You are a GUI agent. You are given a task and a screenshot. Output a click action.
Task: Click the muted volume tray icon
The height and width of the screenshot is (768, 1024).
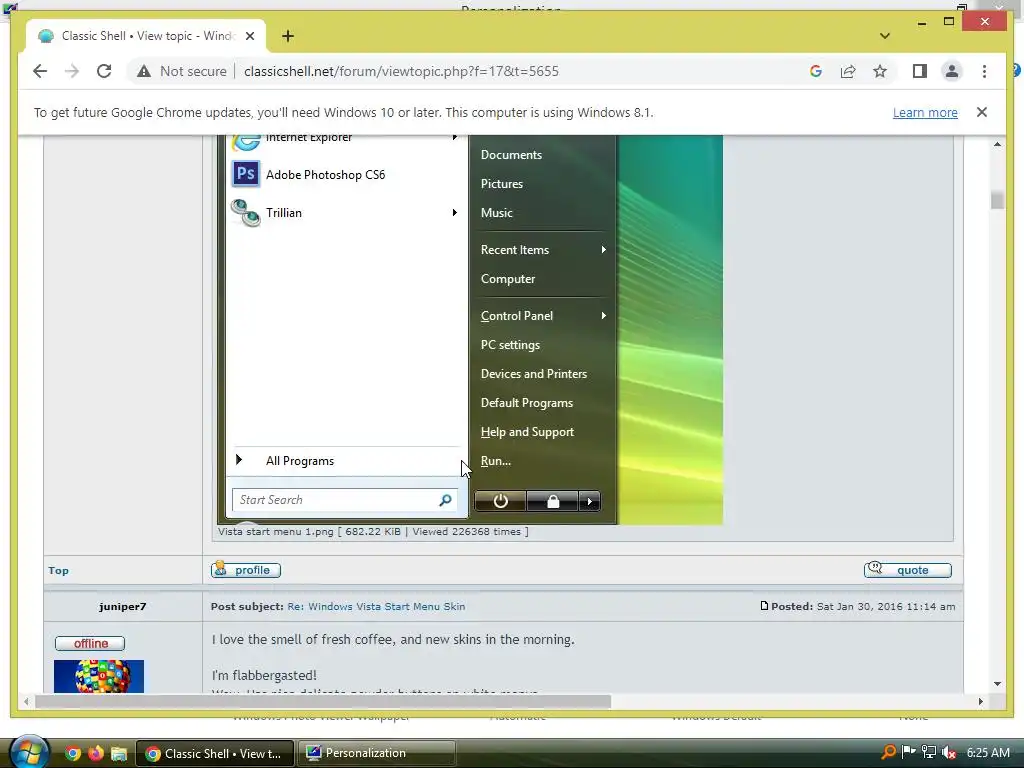(949, 752)
